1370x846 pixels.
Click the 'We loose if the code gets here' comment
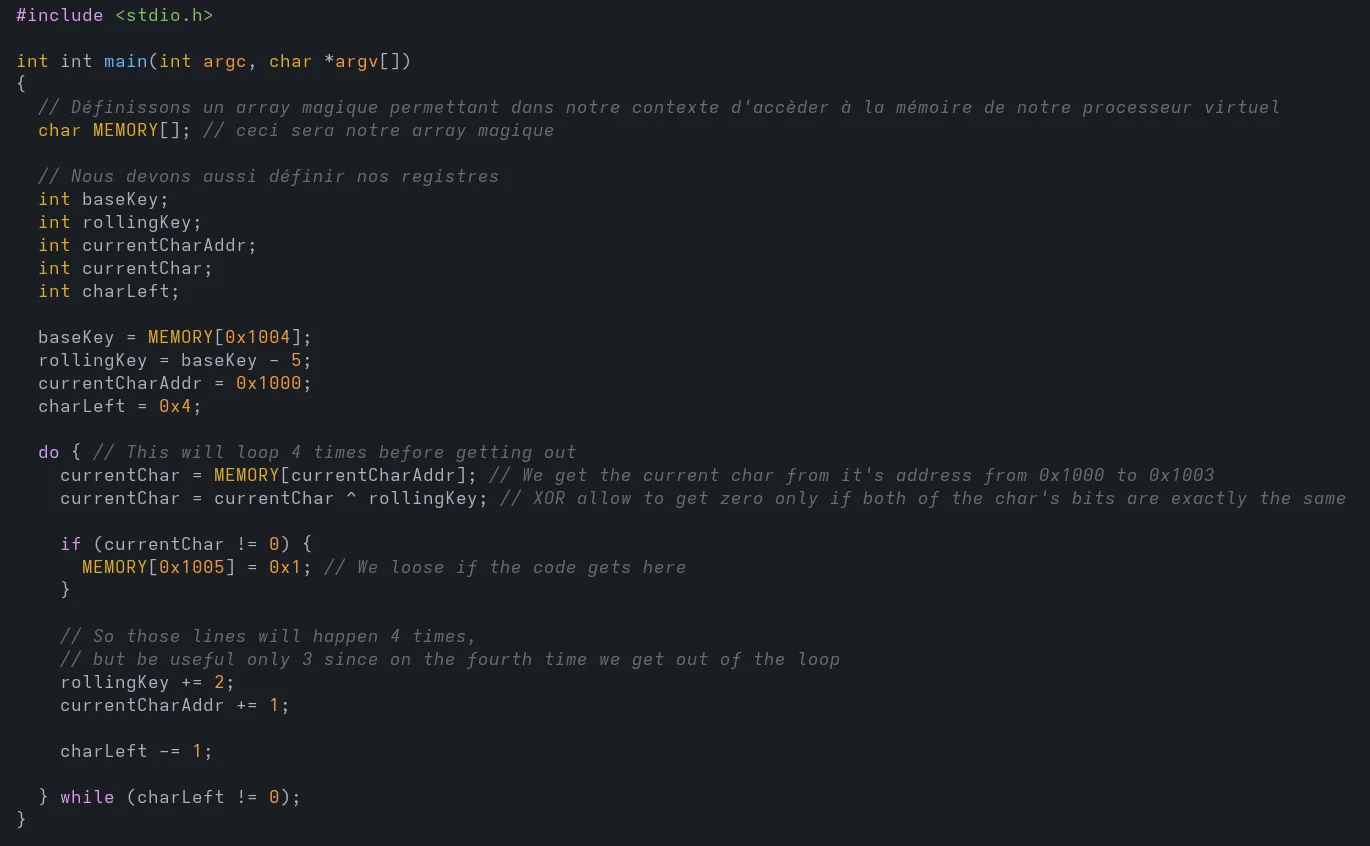[x=505, y=567]
